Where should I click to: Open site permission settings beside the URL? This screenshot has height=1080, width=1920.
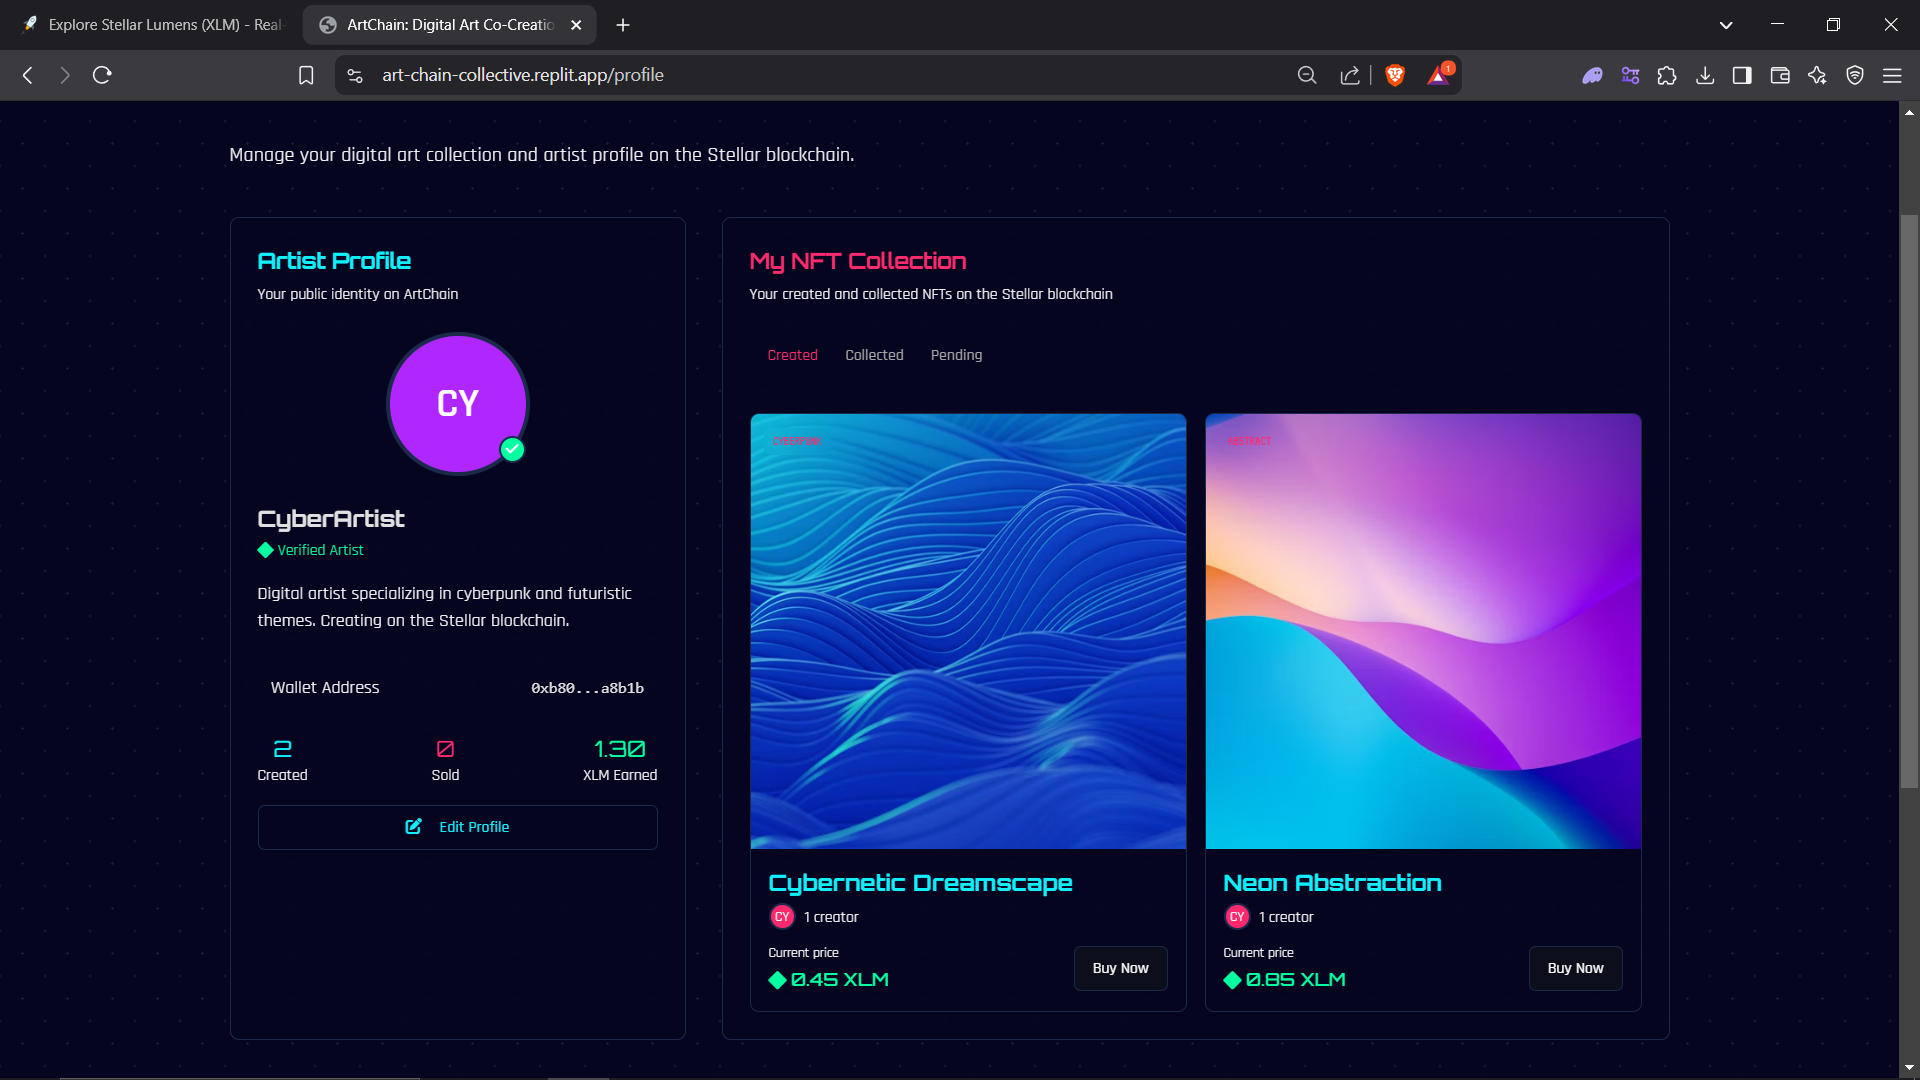coord(354,75)
